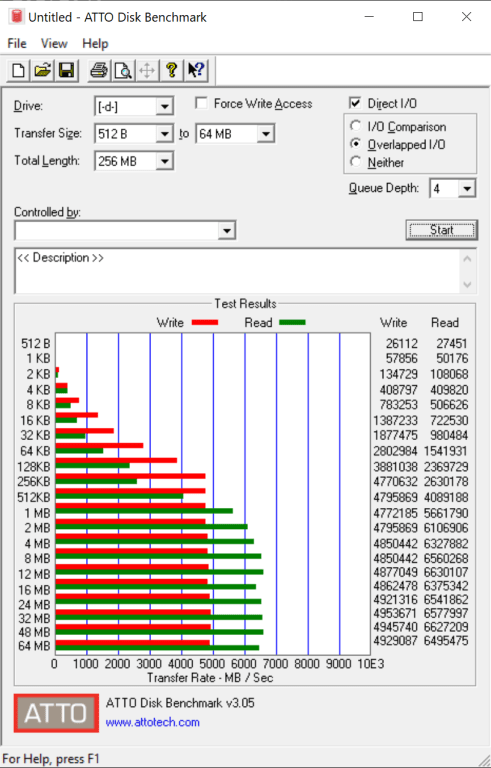Open Print Preview toolbar icon
This screenshot has width=491, height=768.
coord(123,71)
